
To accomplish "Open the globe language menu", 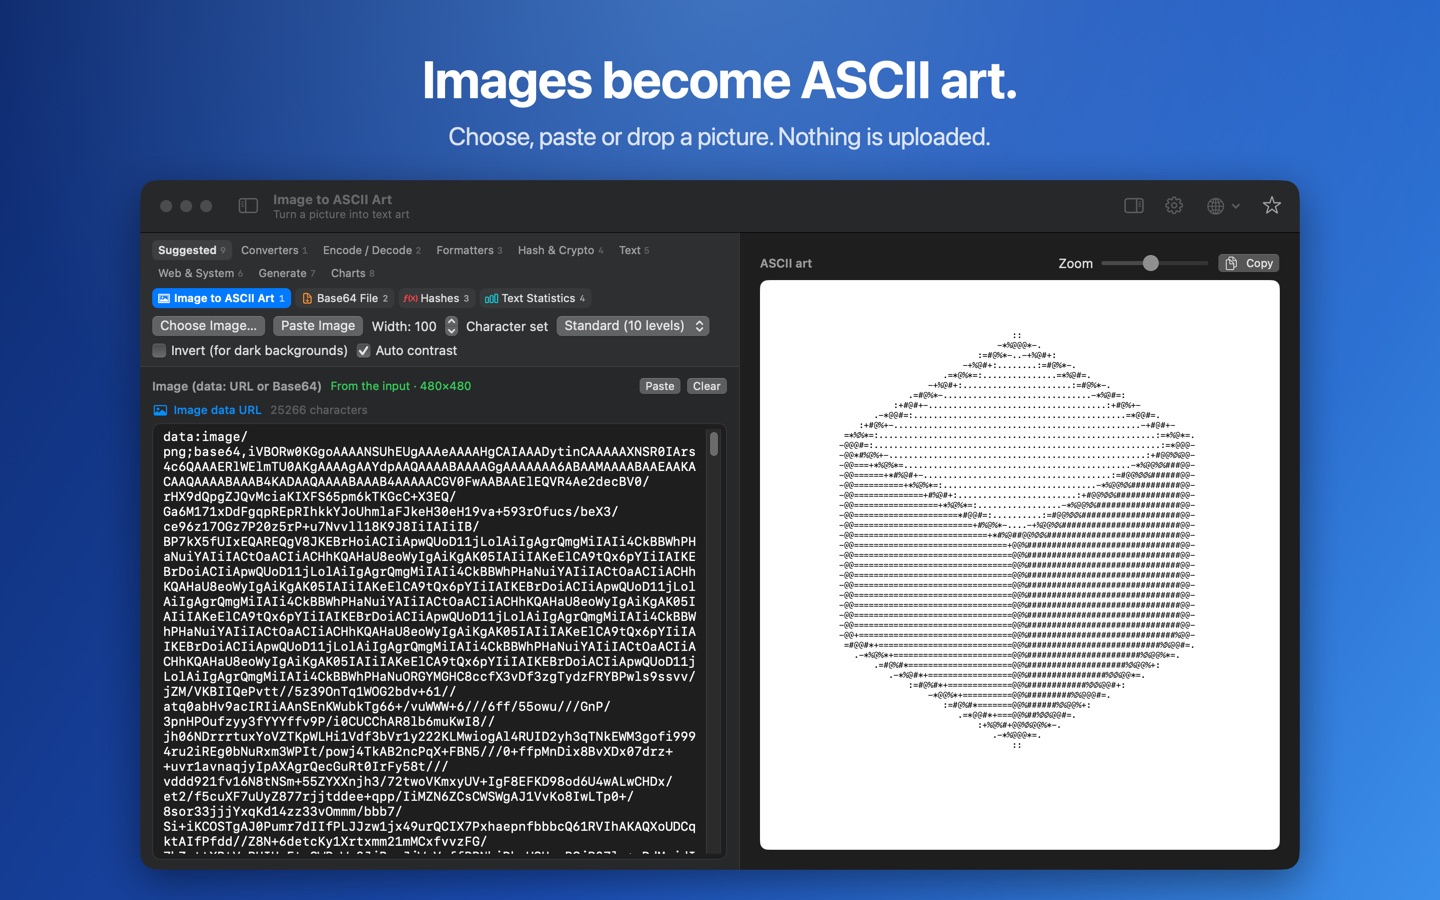I will [1223, 206].
